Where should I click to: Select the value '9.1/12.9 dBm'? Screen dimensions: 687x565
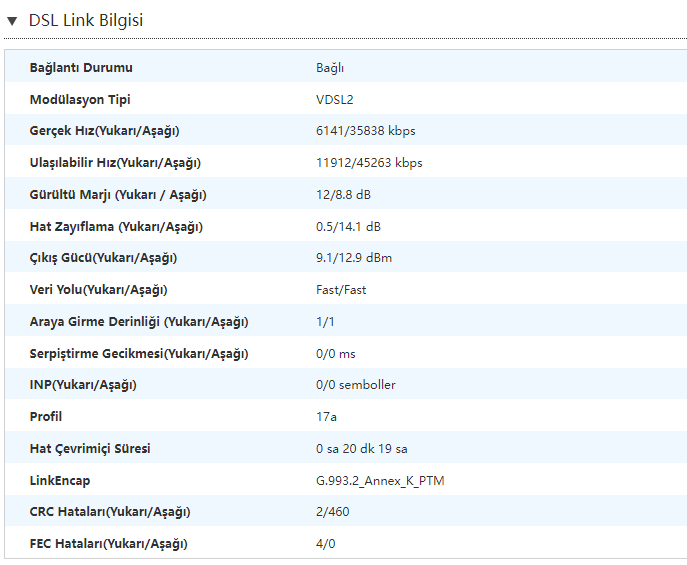coord(354,258)
